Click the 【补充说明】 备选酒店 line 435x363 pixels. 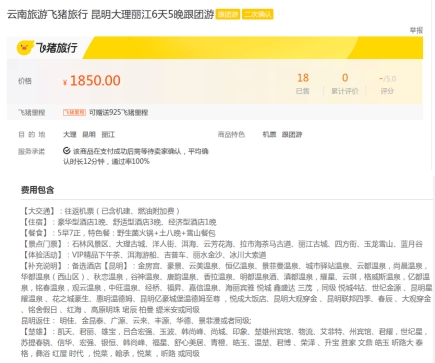[x=224, y=266]
